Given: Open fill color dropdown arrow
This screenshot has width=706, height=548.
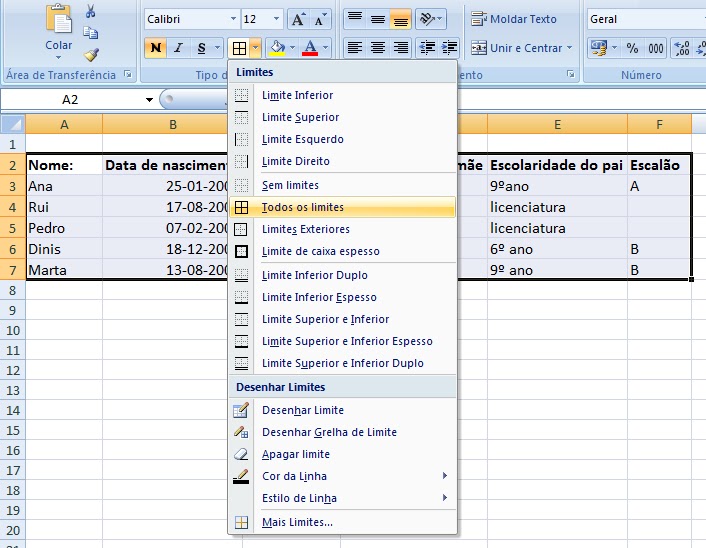Looking at the screenshot, I should pos(292,48).
